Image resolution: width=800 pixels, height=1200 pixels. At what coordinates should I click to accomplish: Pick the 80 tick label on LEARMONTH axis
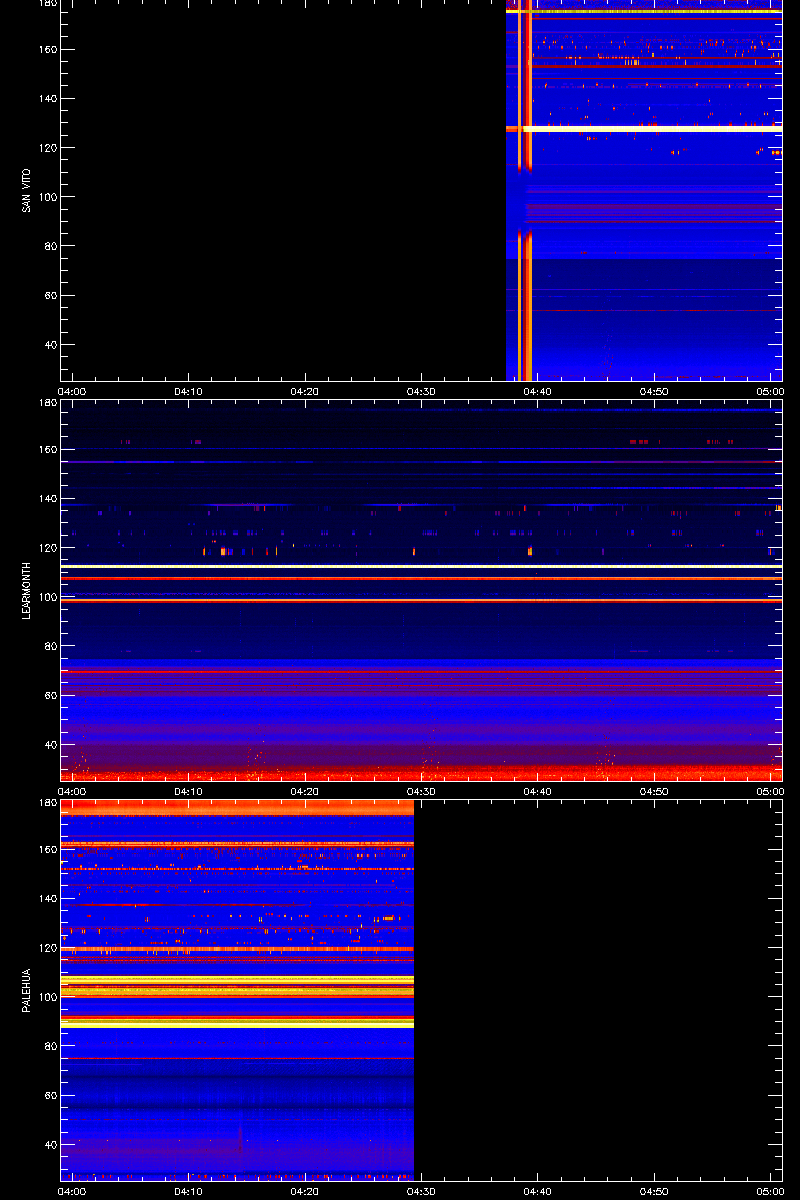(x=50, y=646)
